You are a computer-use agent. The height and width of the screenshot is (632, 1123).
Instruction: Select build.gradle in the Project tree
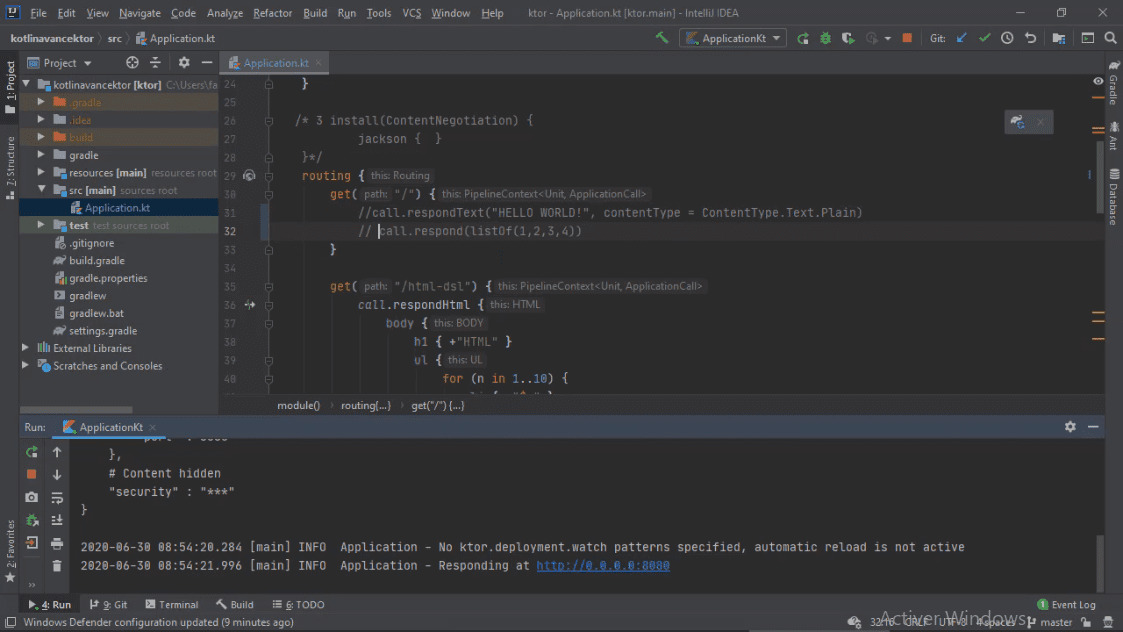(97, 261)
